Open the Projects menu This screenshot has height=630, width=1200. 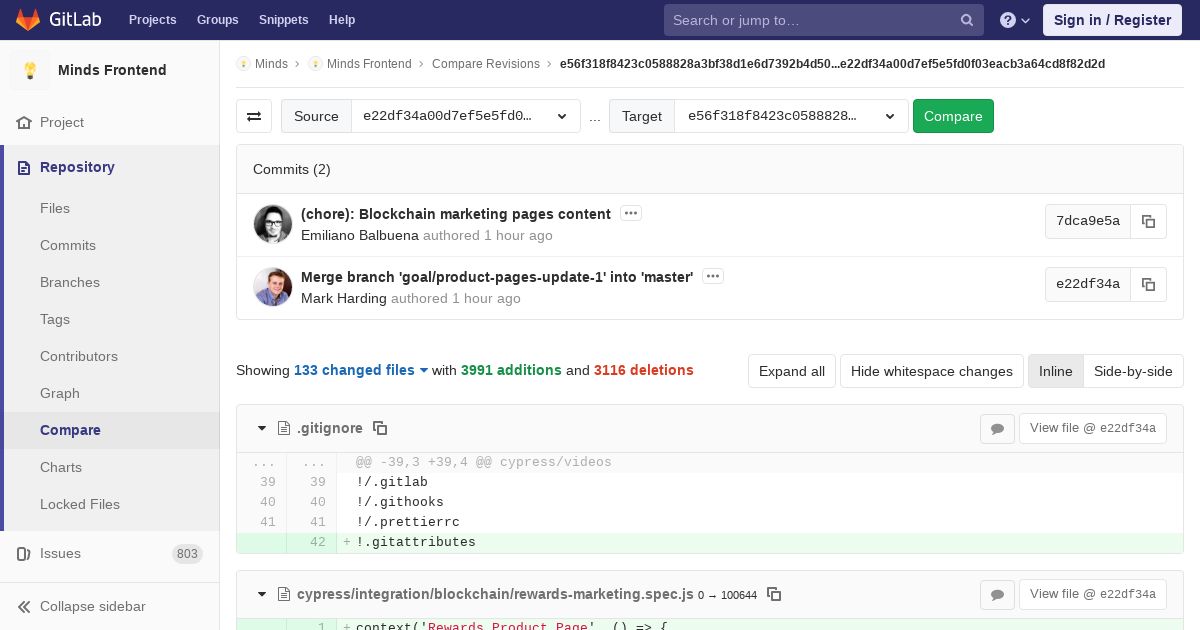[152, 20]
